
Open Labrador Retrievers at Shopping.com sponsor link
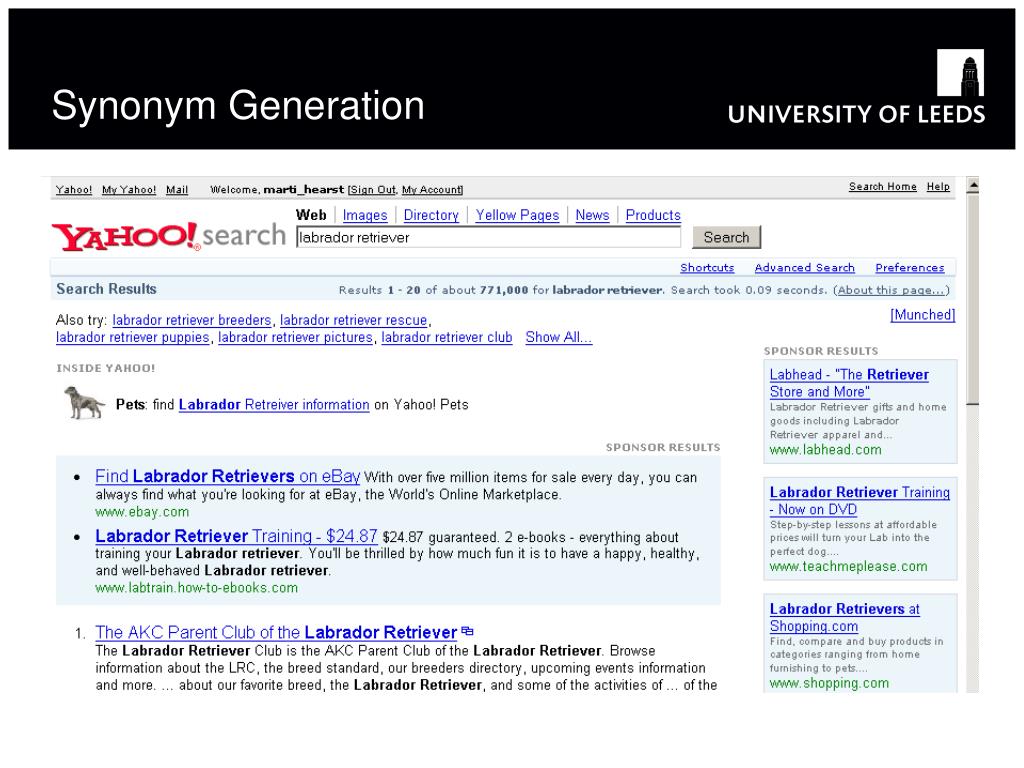click(x=844, y=617)
